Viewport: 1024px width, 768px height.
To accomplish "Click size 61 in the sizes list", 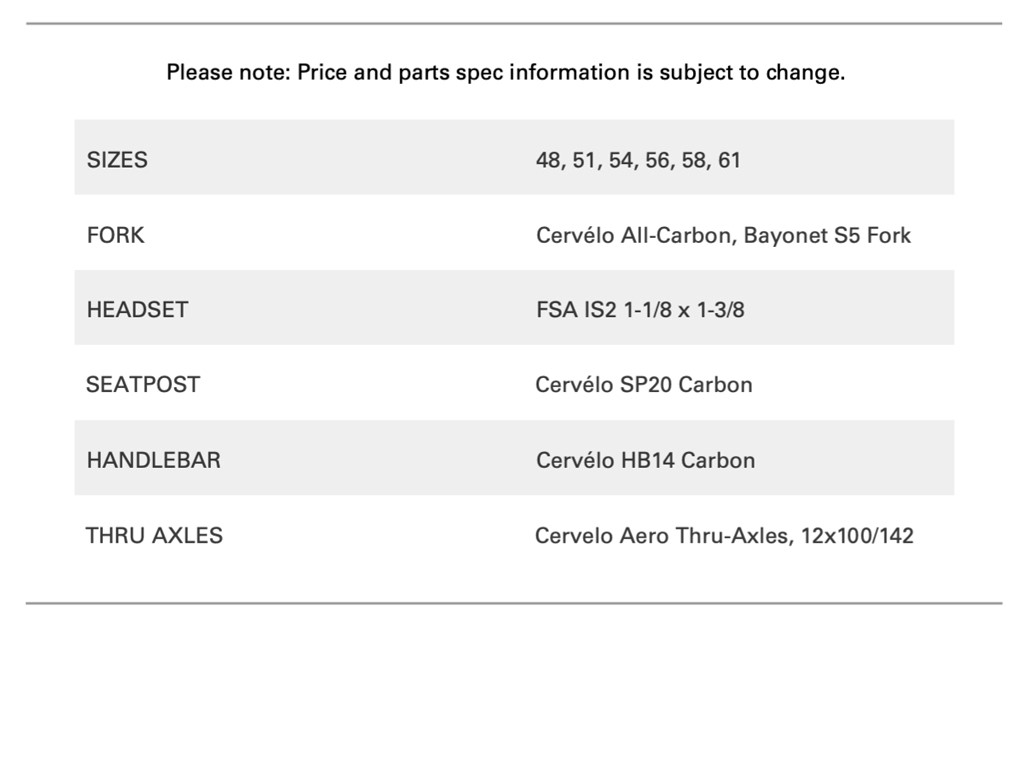I will tap(729, 160).
